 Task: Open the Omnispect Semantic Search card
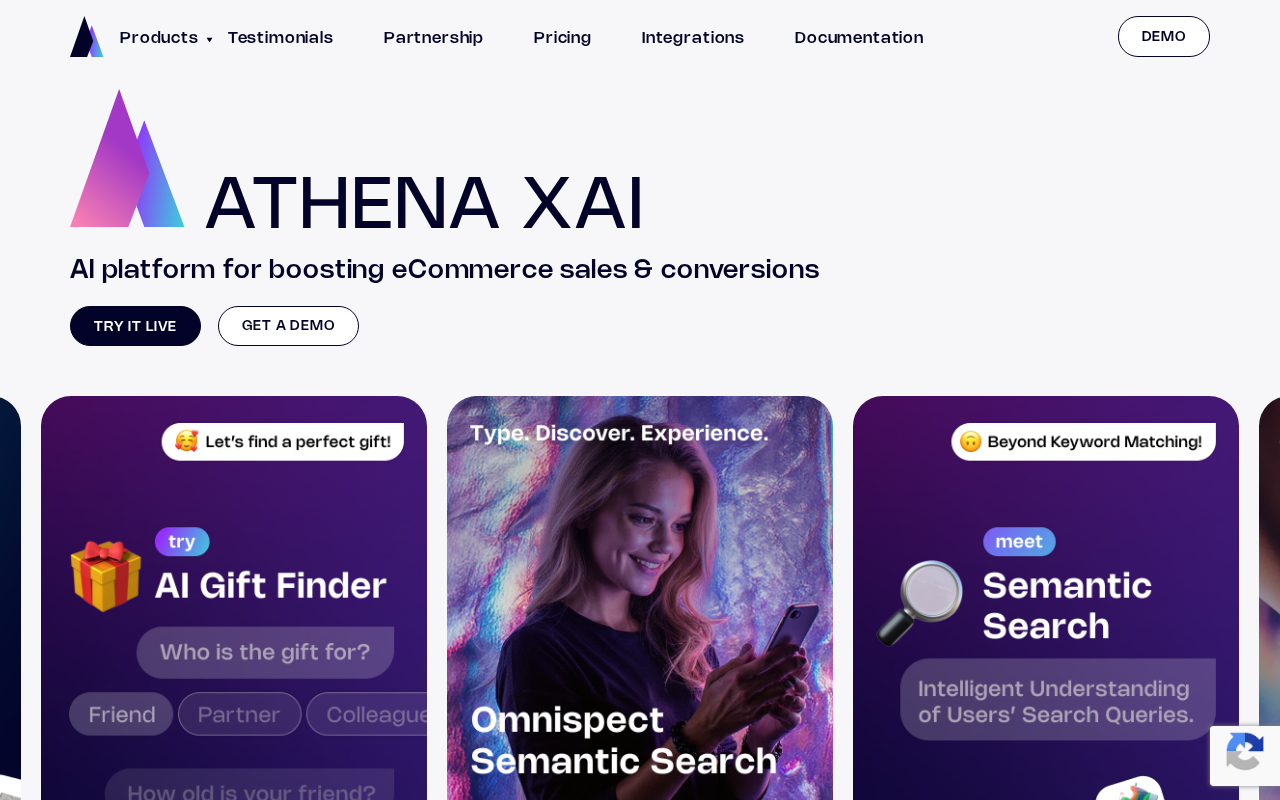click(x=640, y=598)
